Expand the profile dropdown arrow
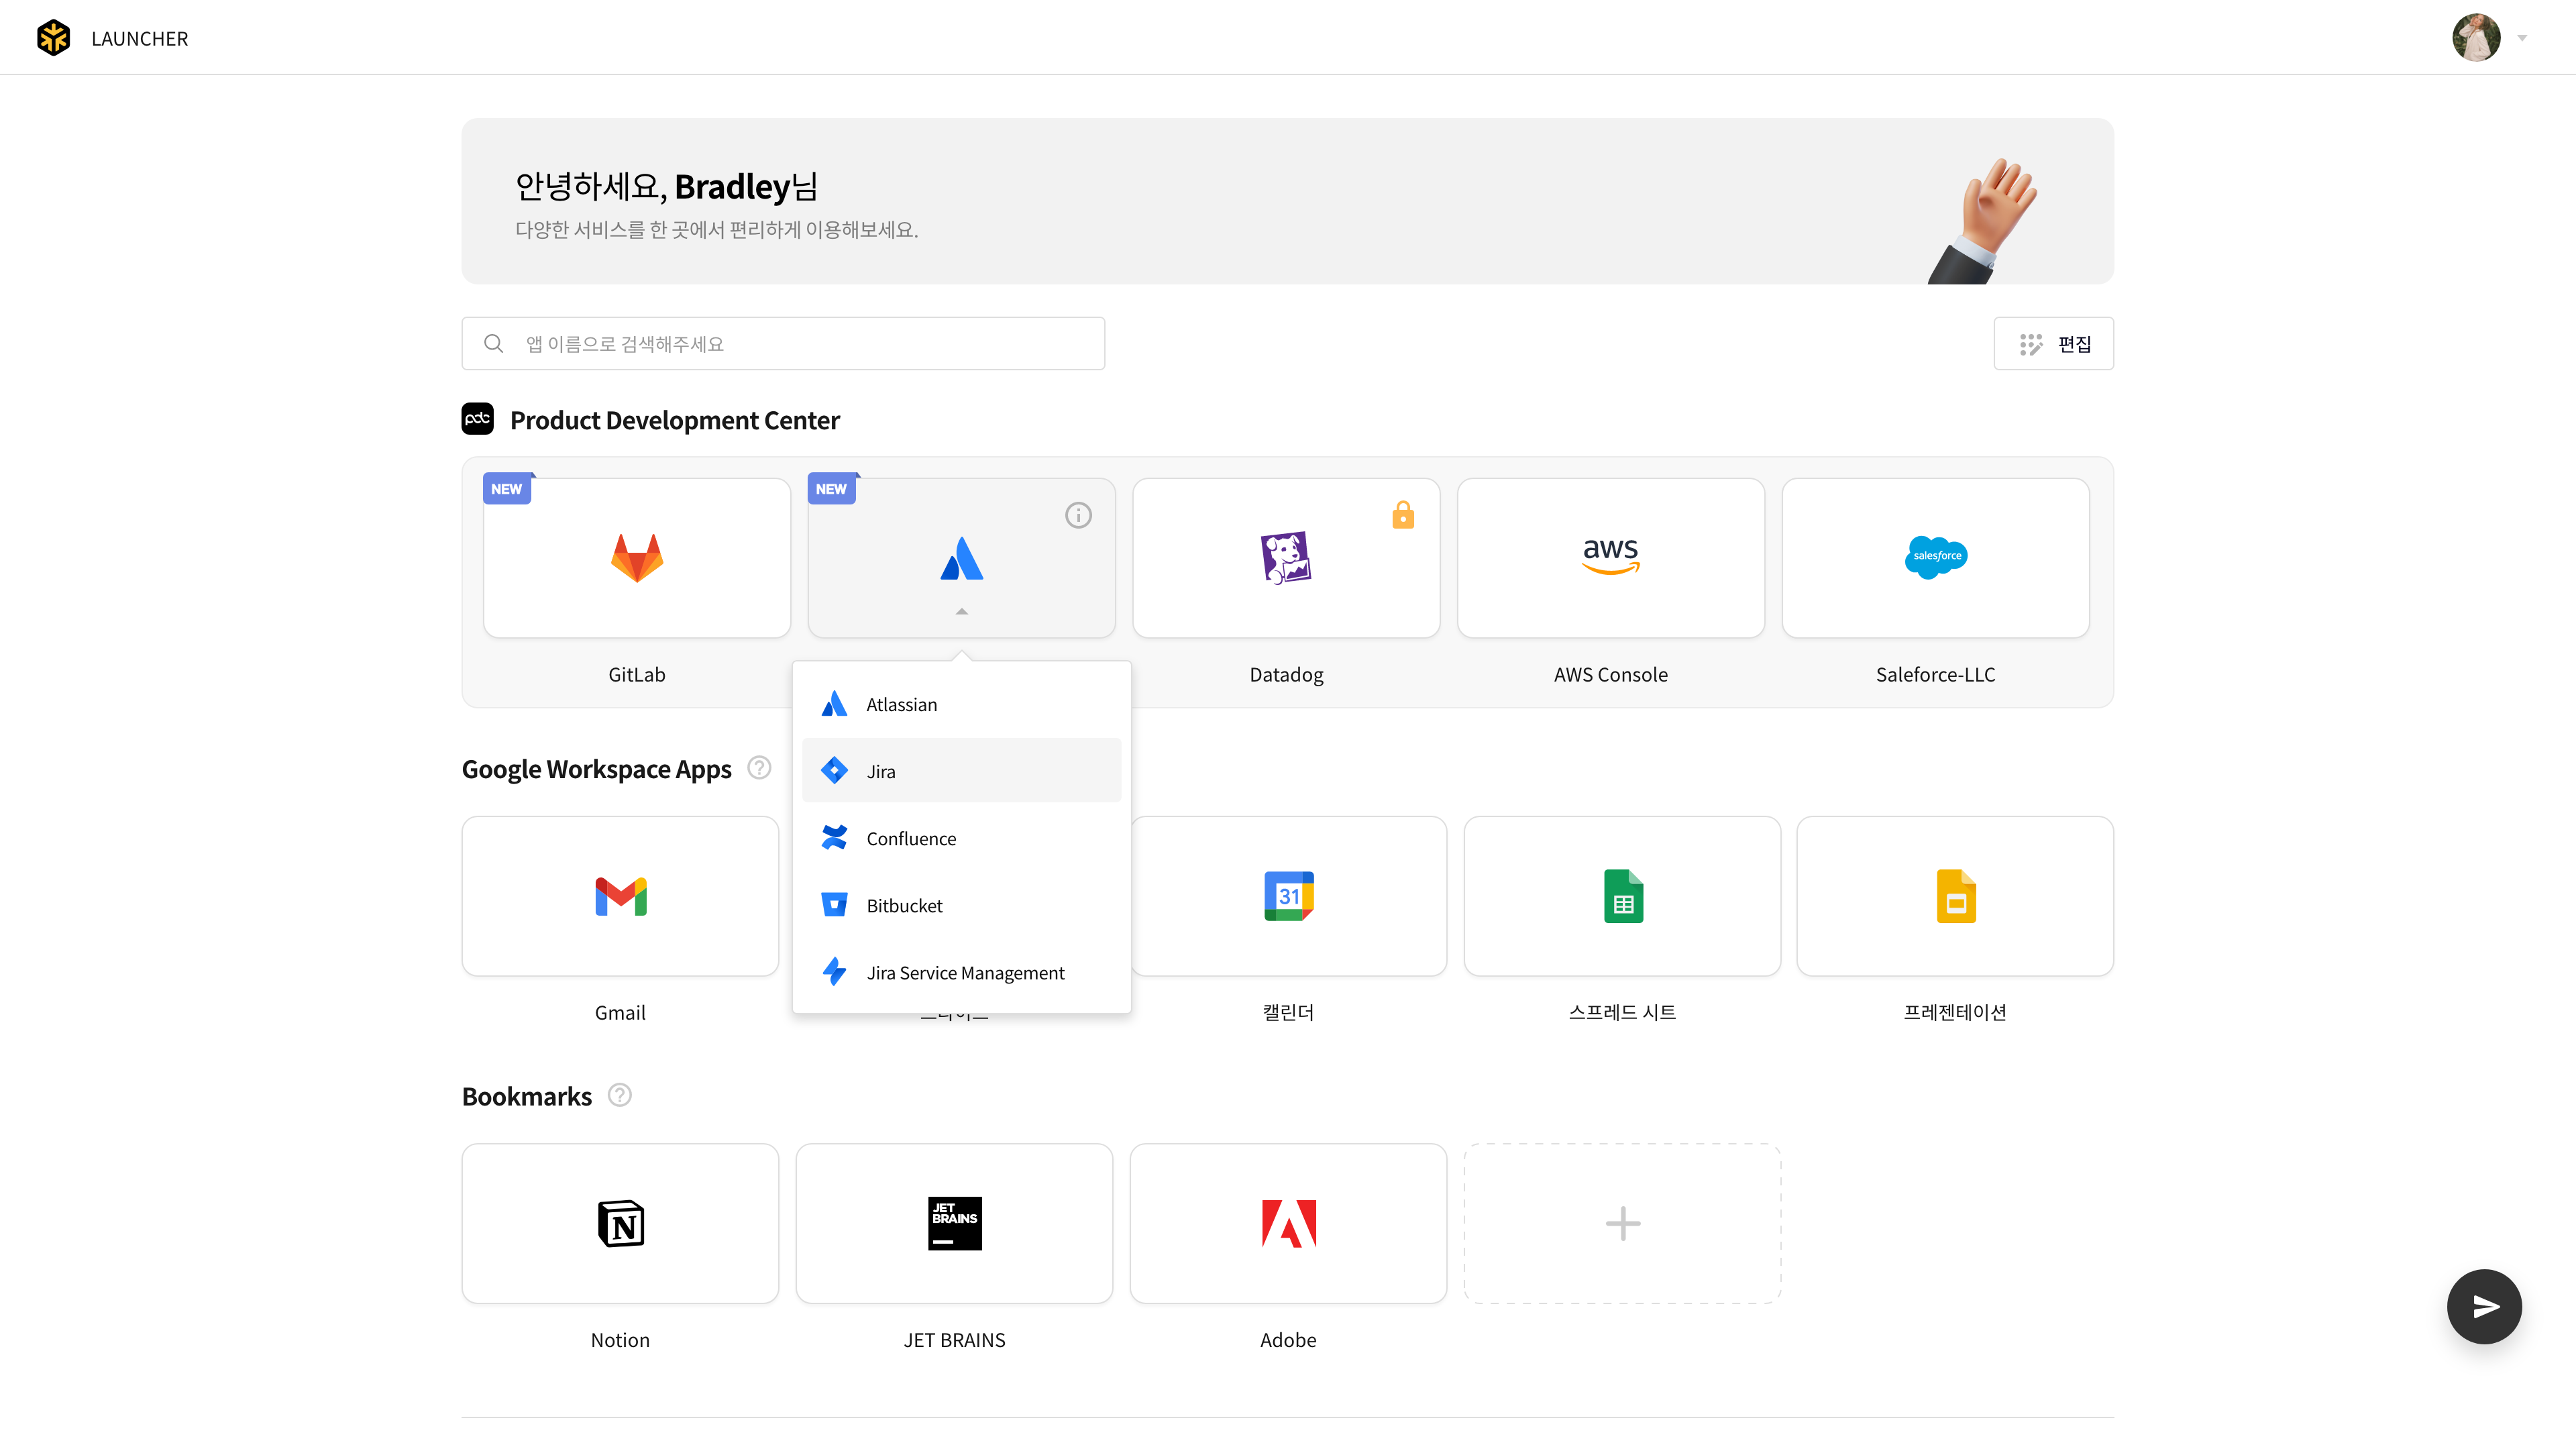 (2522, 38)
